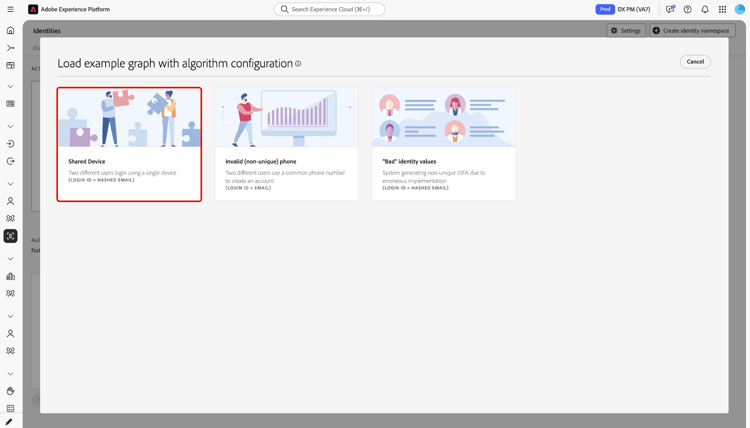Image resolution: width=750 pixels, height=428 pixels.
Task: Go to Home in the sidebar
Action: [11, 31]
